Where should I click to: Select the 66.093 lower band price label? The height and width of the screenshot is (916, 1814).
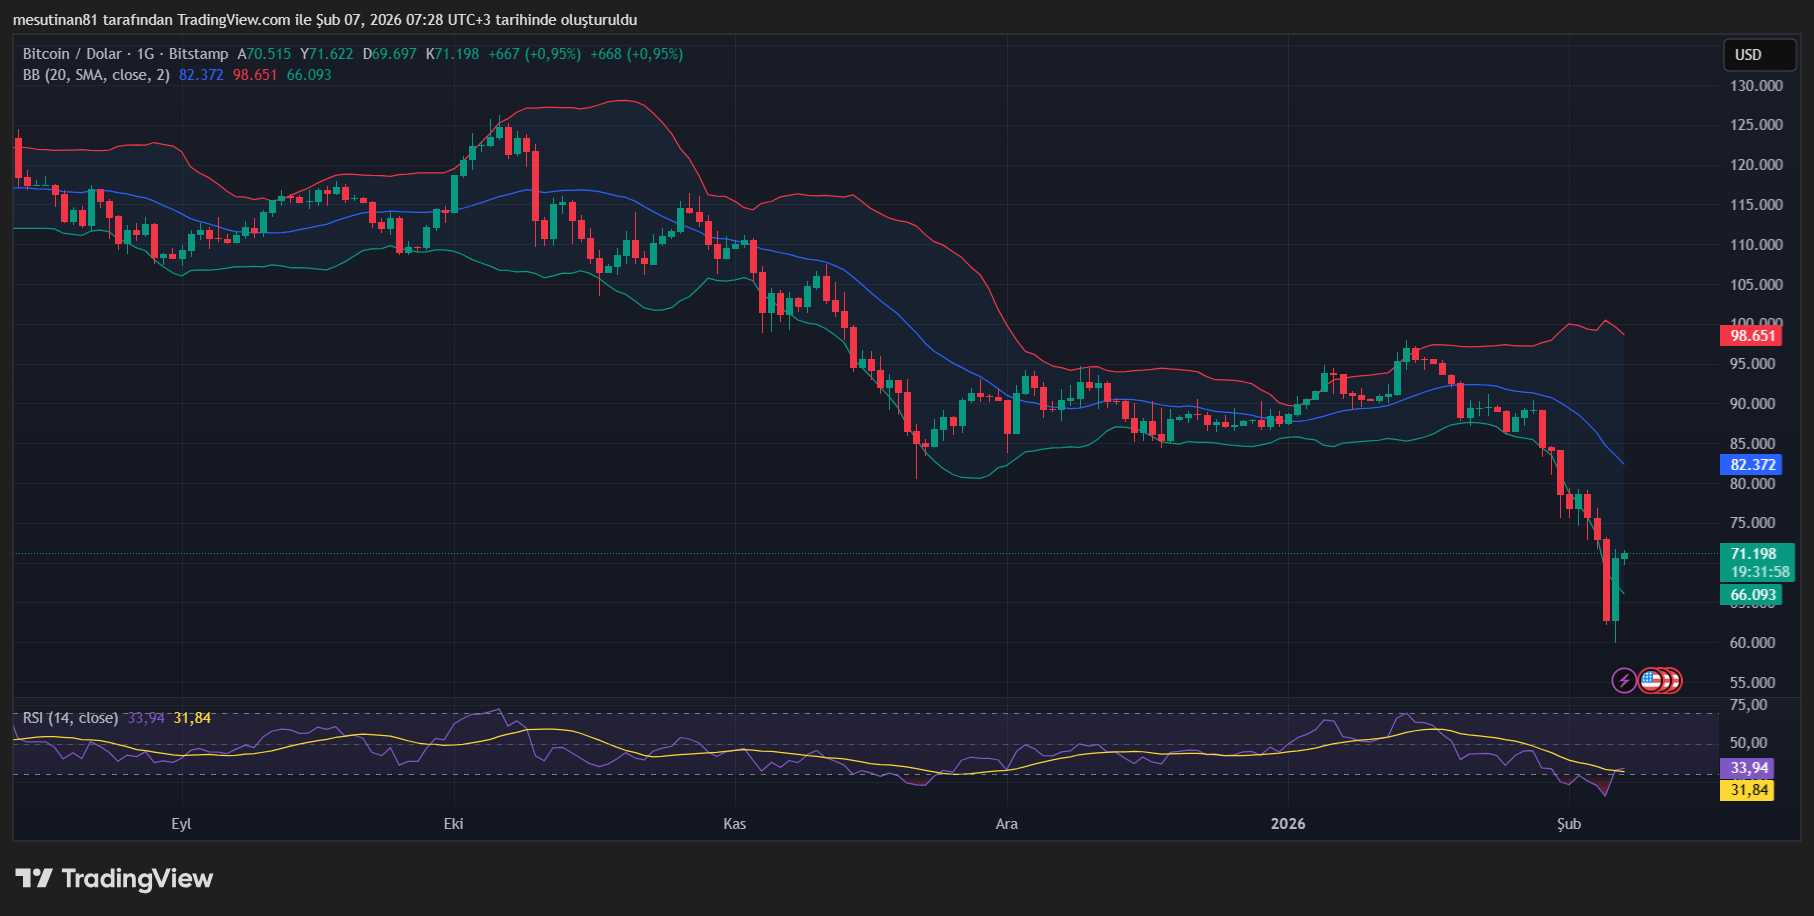(1751, 594)
